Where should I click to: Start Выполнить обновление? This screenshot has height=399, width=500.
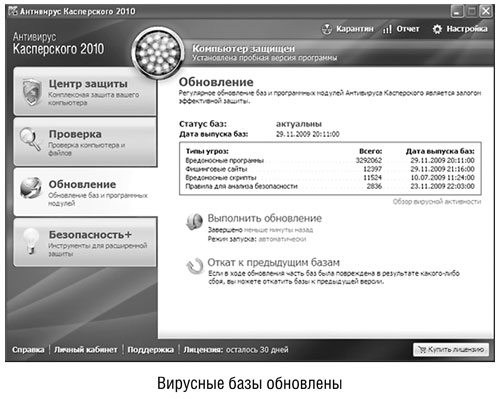pyautogui.click(x=265, y=218)
